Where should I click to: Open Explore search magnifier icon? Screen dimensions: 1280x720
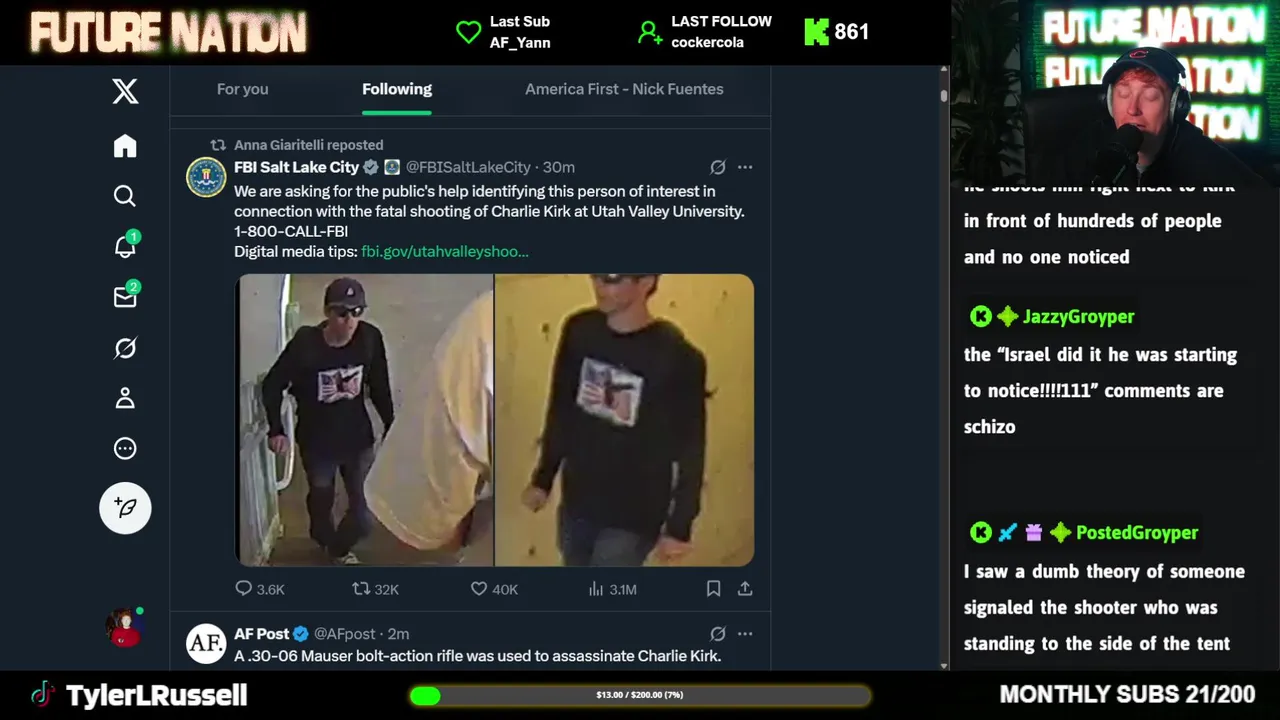point(125,196)
